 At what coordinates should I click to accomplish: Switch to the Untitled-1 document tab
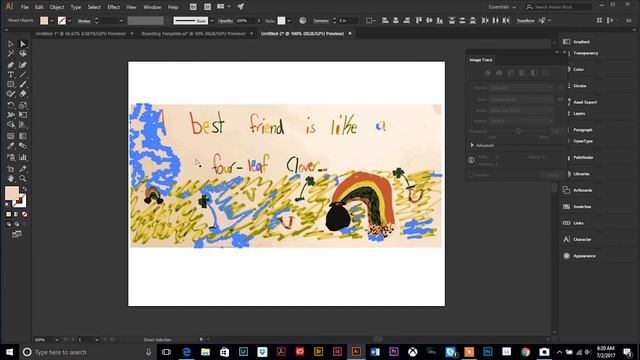click(x=80, y=33)
